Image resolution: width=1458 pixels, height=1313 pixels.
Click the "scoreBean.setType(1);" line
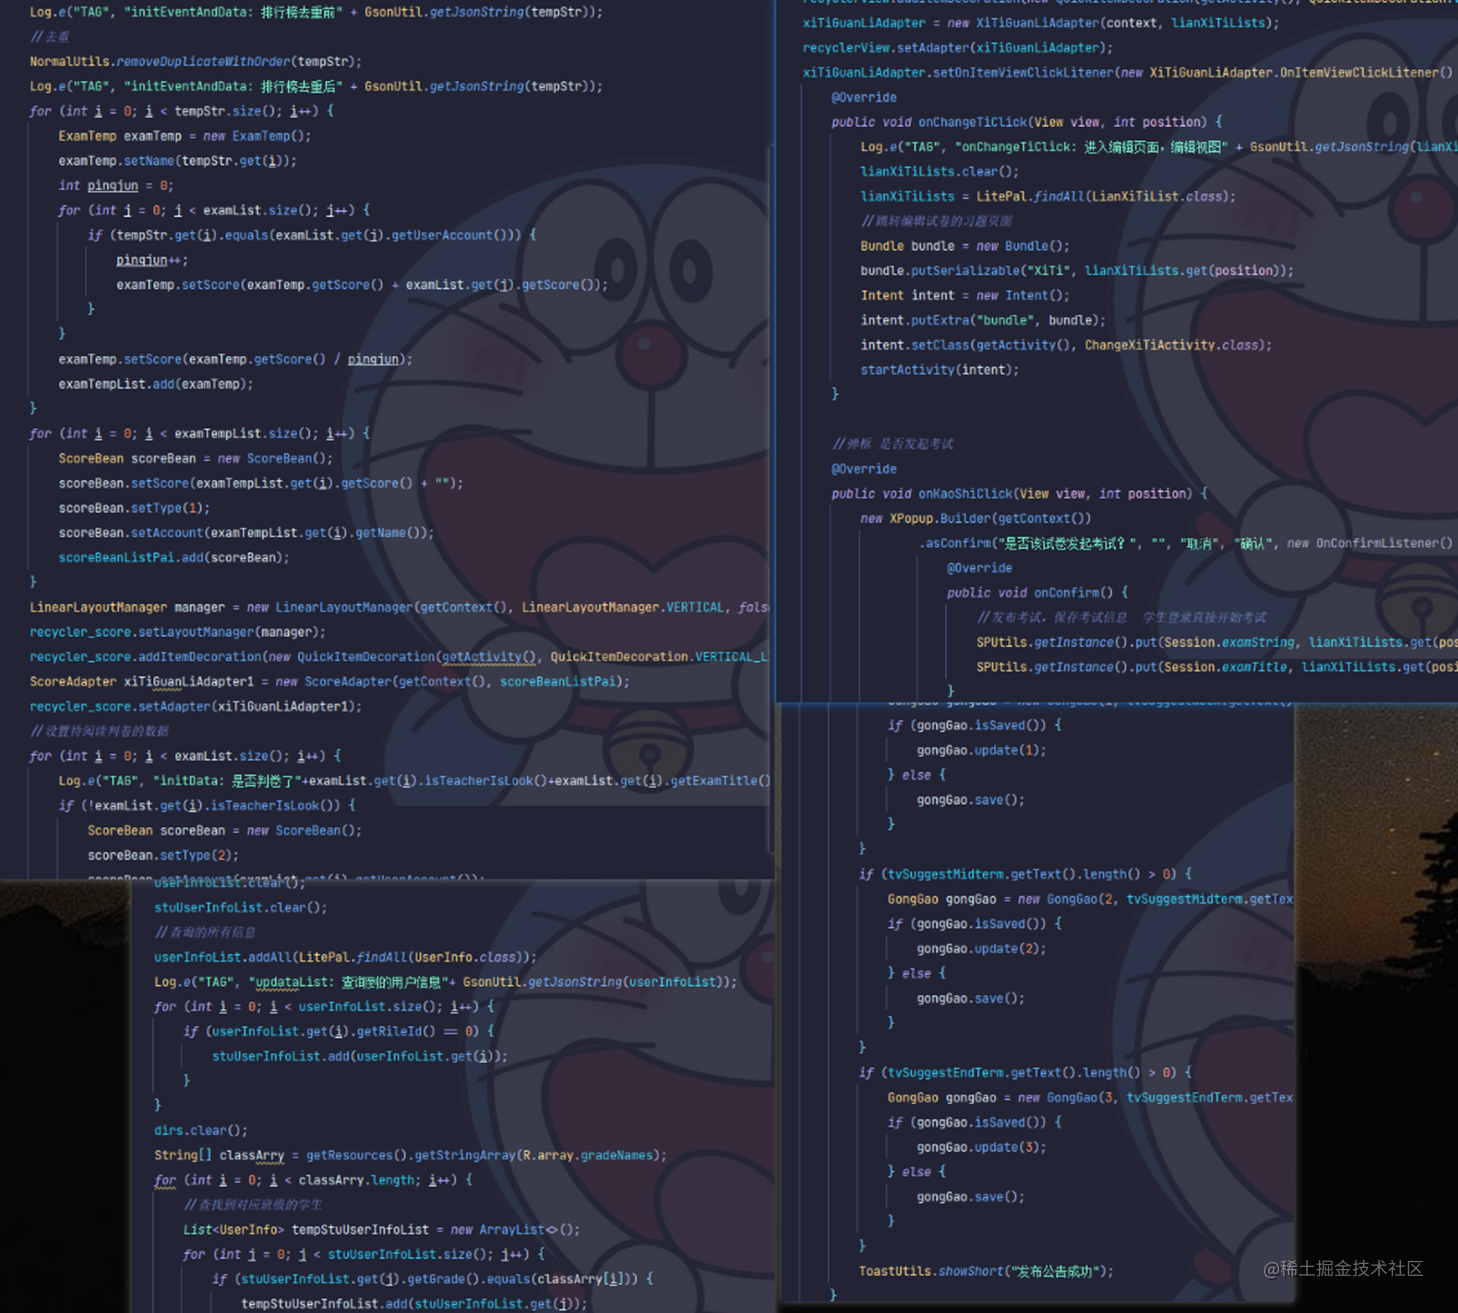point(134,508)
